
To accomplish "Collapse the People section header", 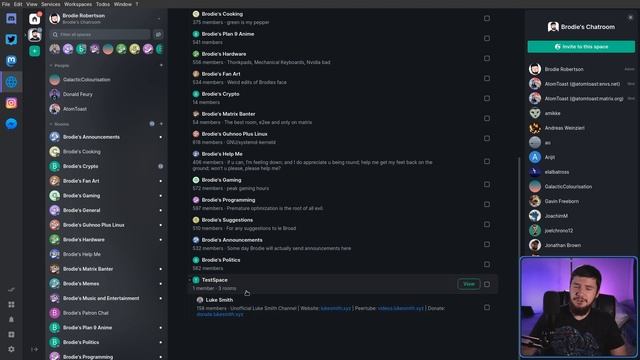I will (x=60, y=65).
